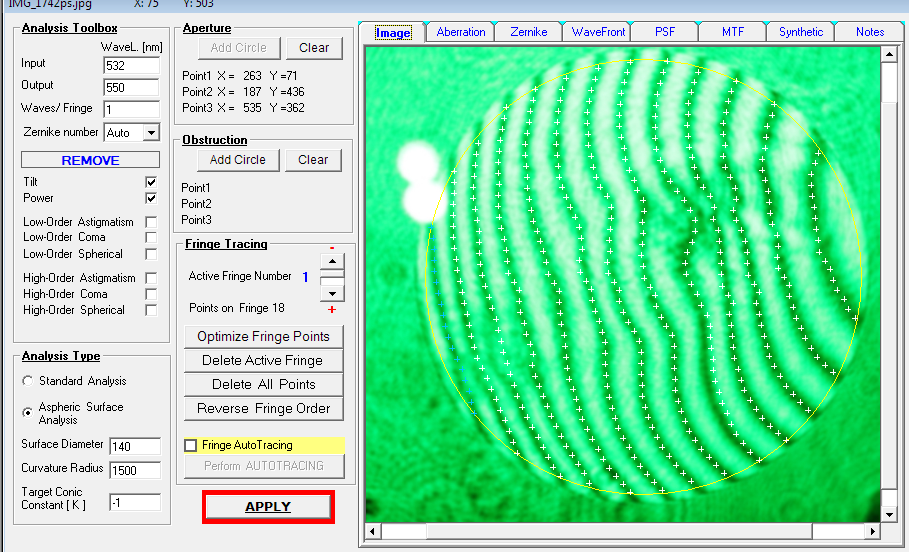Click the Input wavelength field
Viewport: 909px width, 552px height.
point(131,66)
